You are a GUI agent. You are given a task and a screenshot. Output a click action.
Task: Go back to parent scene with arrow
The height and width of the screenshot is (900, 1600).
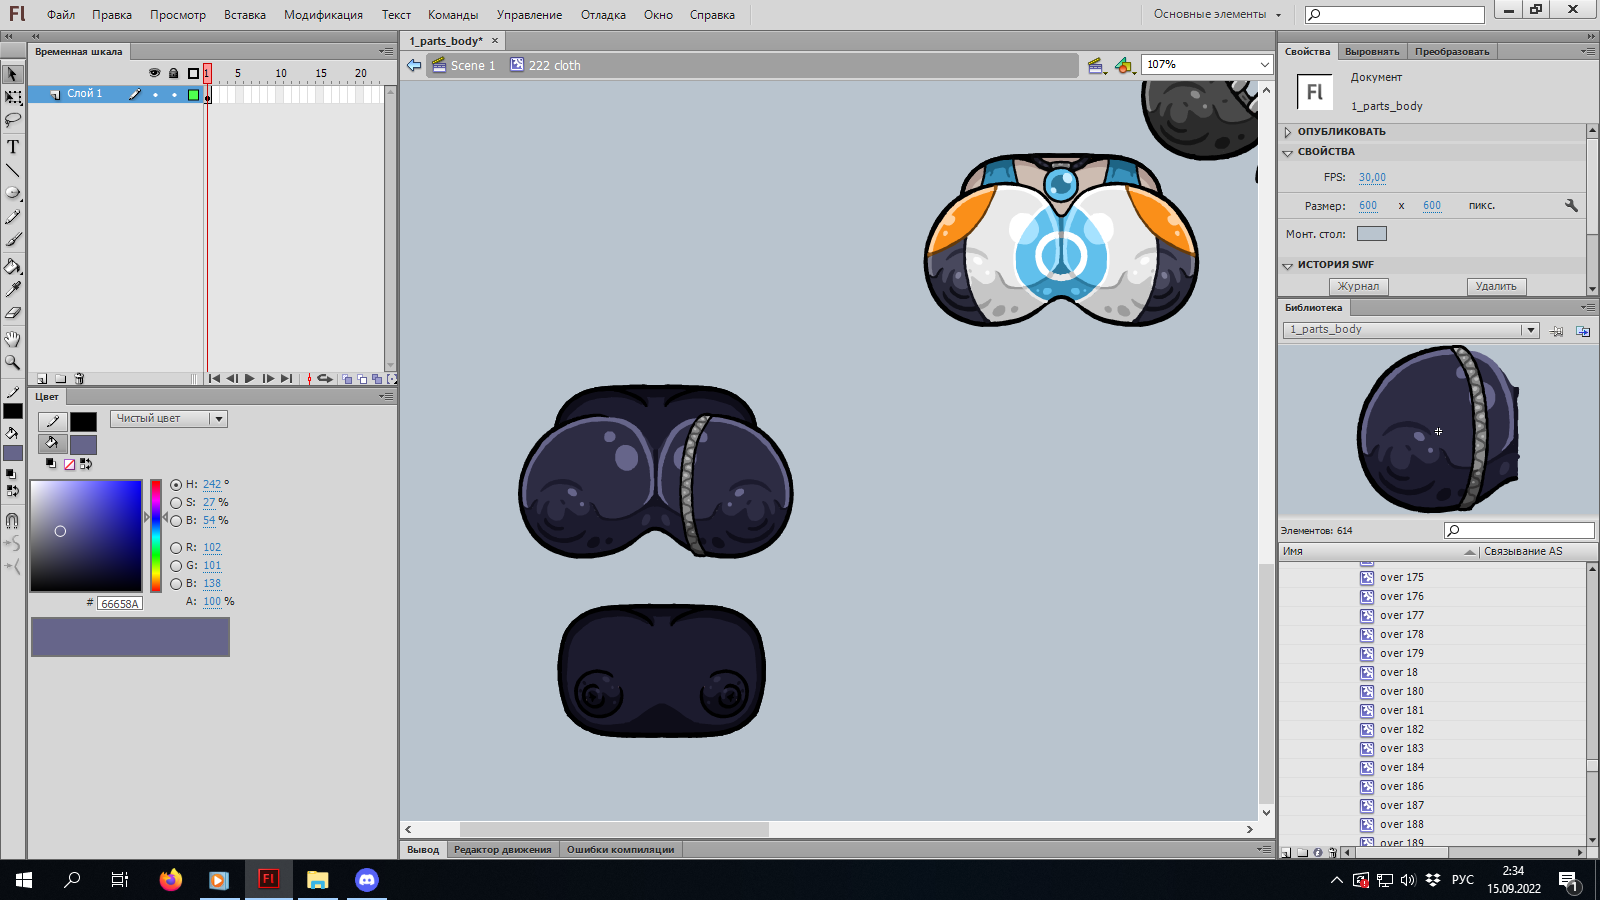pos(414,65)
